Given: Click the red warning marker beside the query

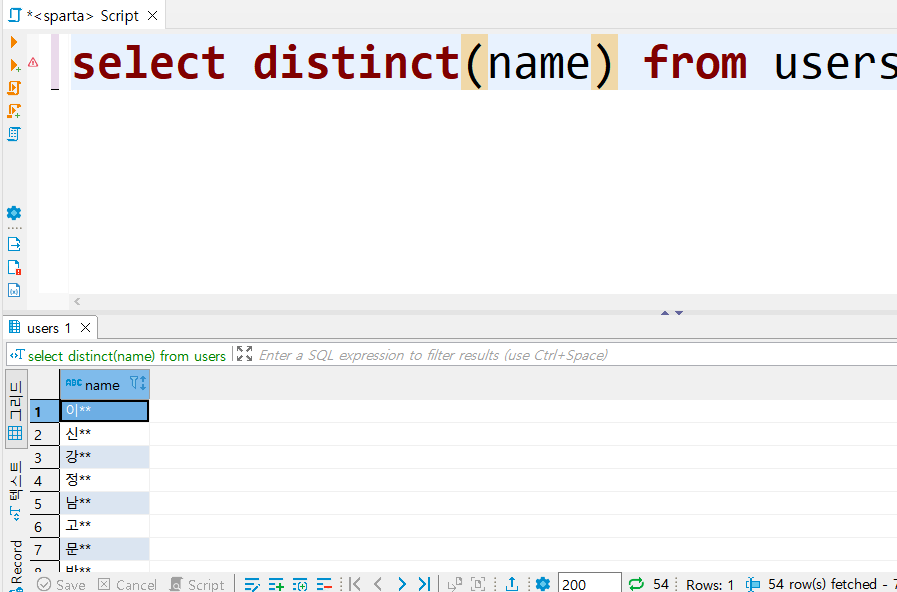Looking at the screenshot, I should pyautogui.click(x=33, y=62).
